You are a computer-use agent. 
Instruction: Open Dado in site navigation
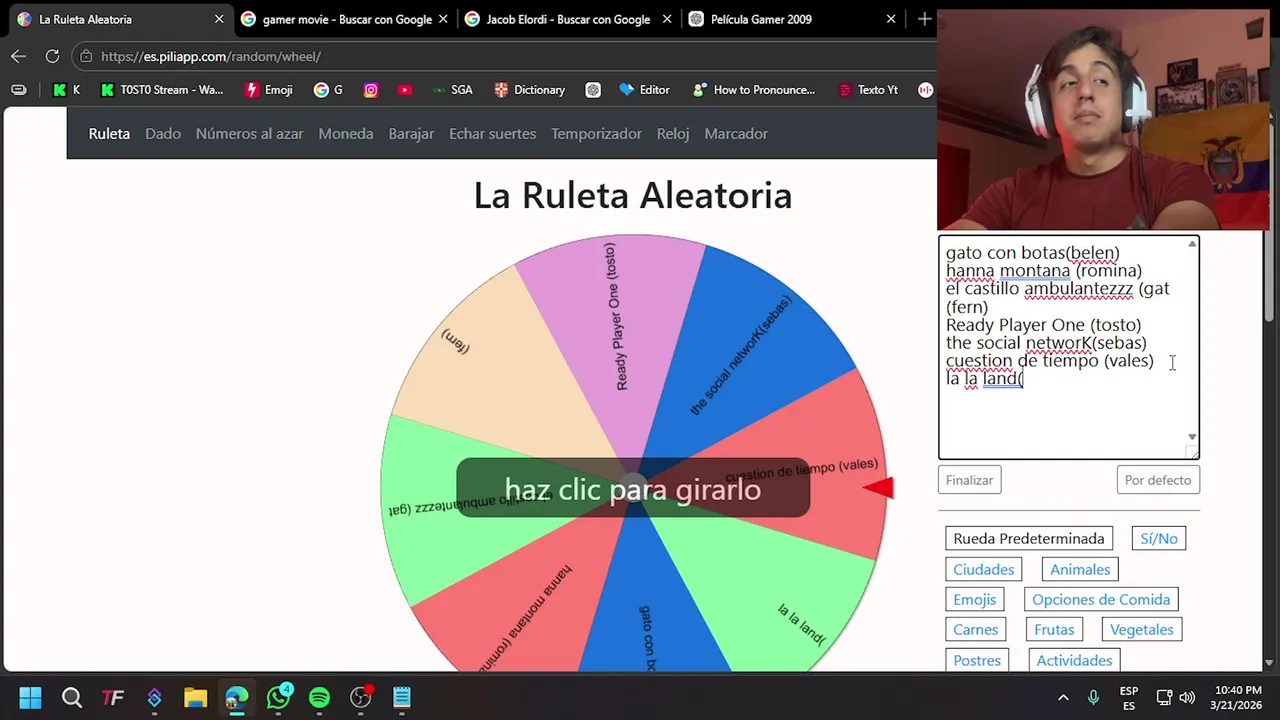point(163,133)
